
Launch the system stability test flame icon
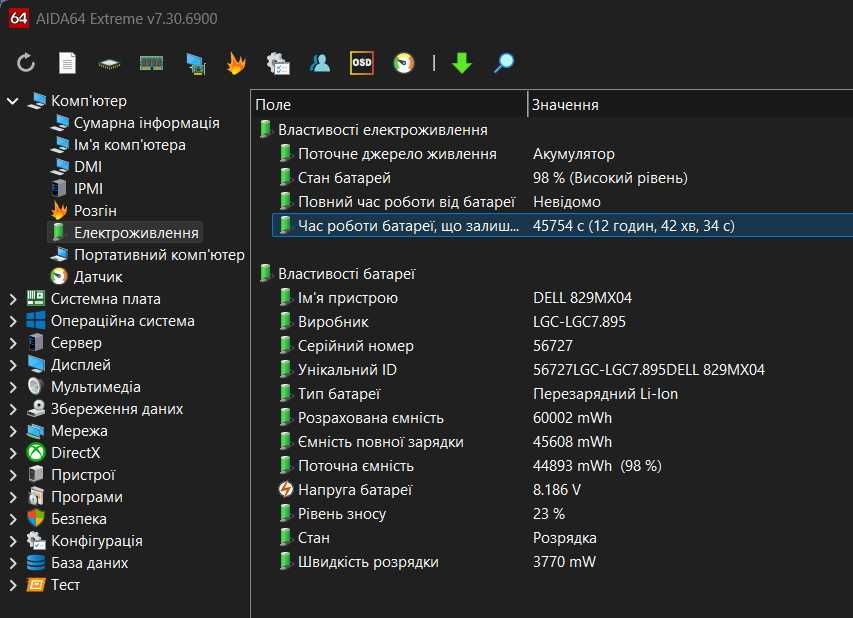[x=236, y=63]
